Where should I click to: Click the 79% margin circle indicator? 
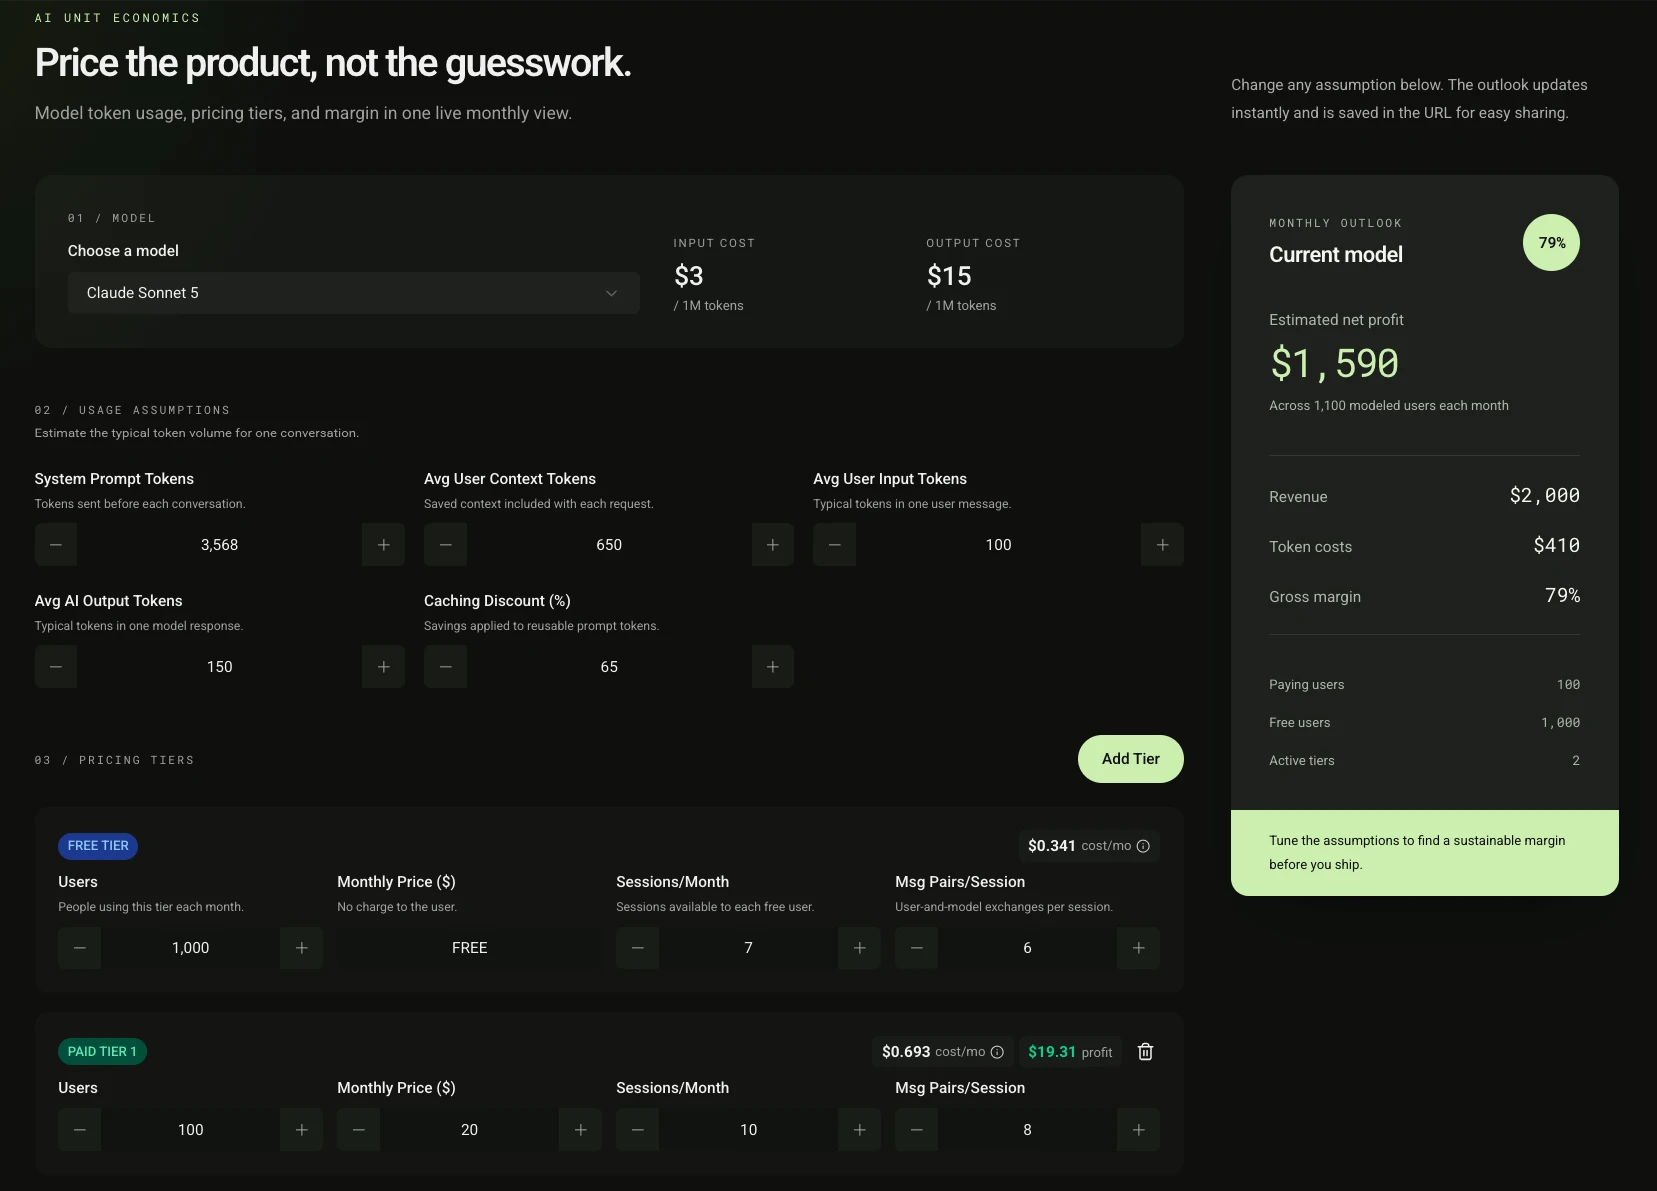click(1551, 243)
